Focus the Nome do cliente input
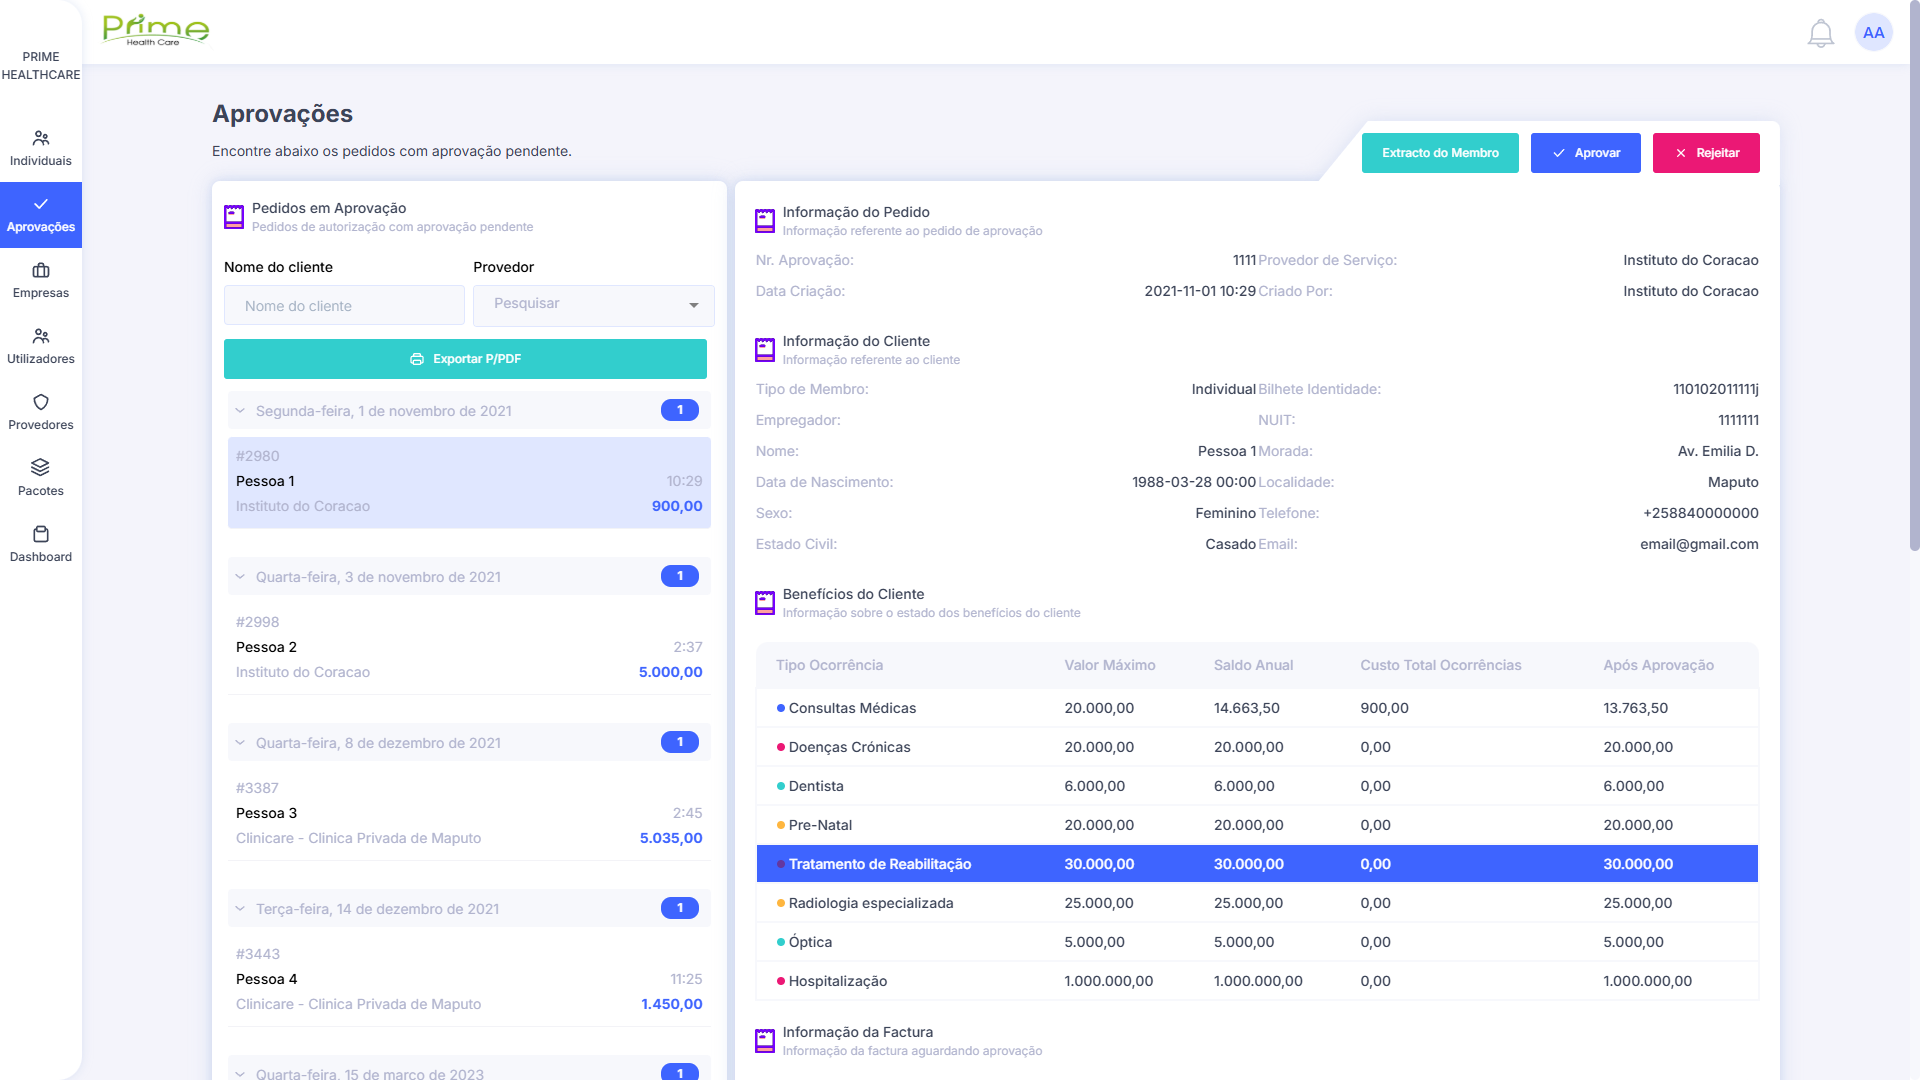The image size is (1920, 1080). click(344, 305)
